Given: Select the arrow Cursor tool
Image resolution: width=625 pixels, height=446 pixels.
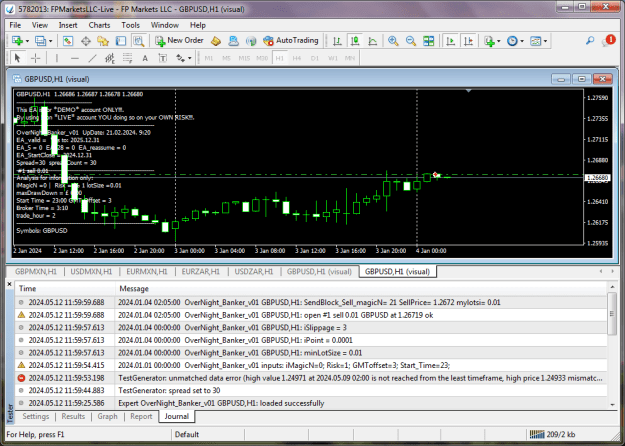Looking at the screenshot, I should pyautogui.click(x=17, y=58).
